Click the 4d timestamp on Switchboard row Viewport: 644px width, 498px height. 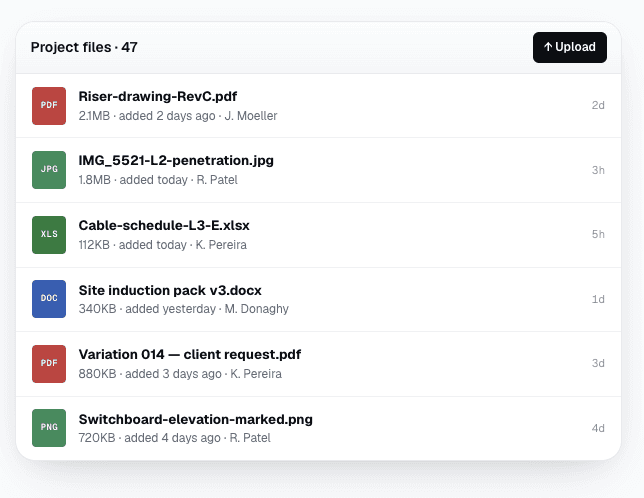coord(598,428)
